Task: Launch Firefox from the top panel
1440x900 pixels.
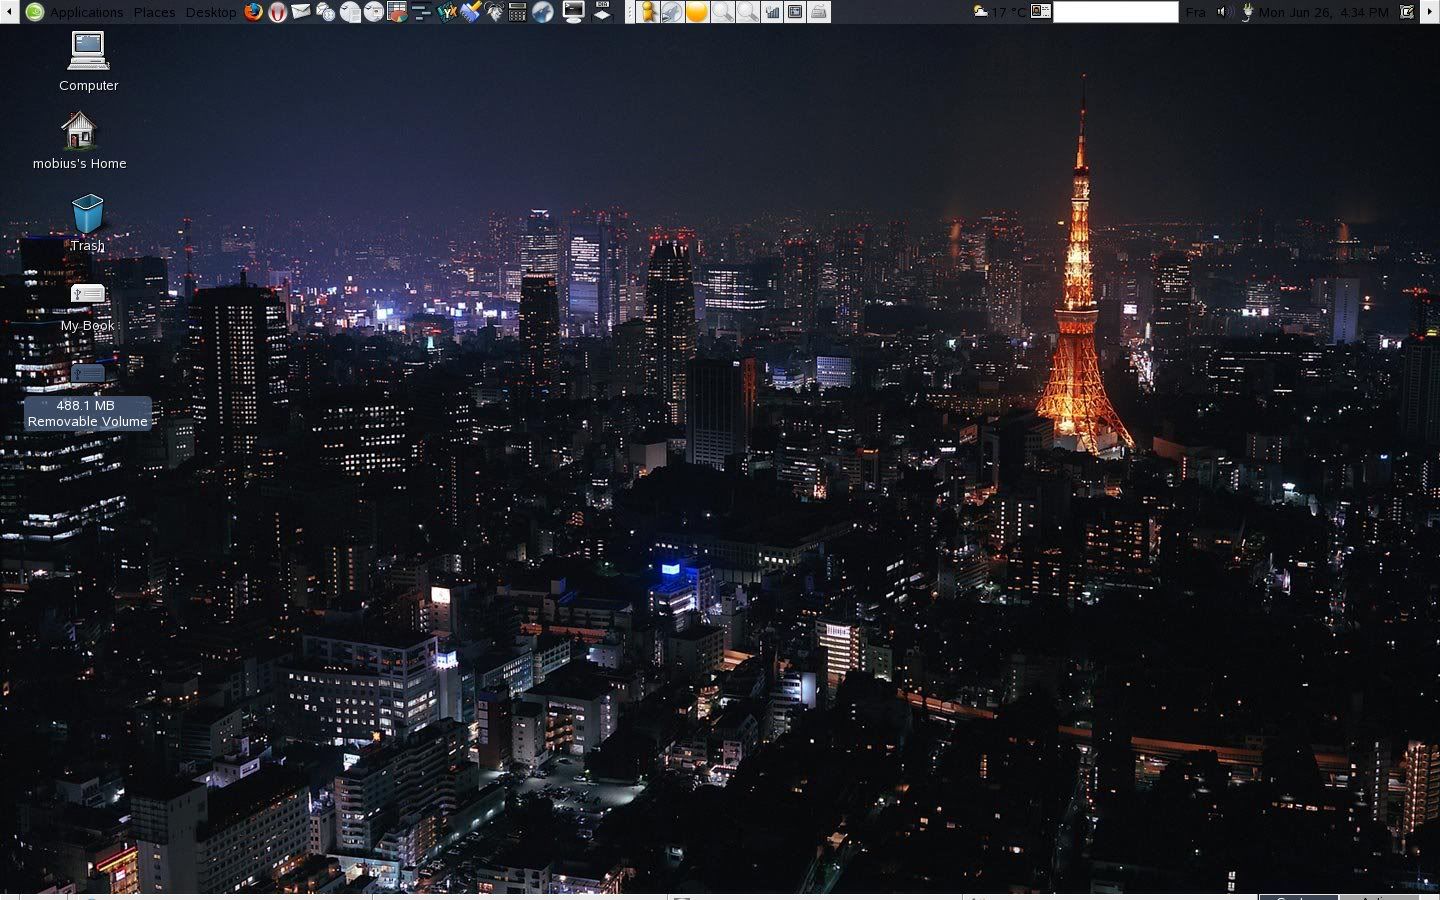Action: 253,12
